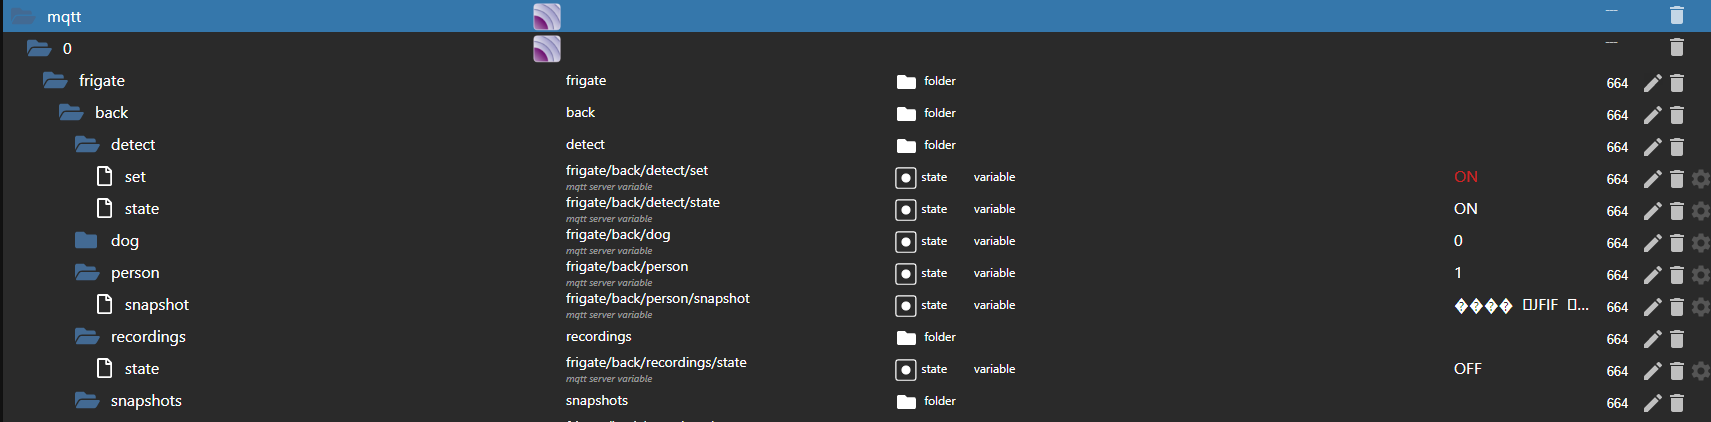This screenshot has height=422, width=1711.
Task: Edit frigate/back/recordings/state object
Action: 1652,371
